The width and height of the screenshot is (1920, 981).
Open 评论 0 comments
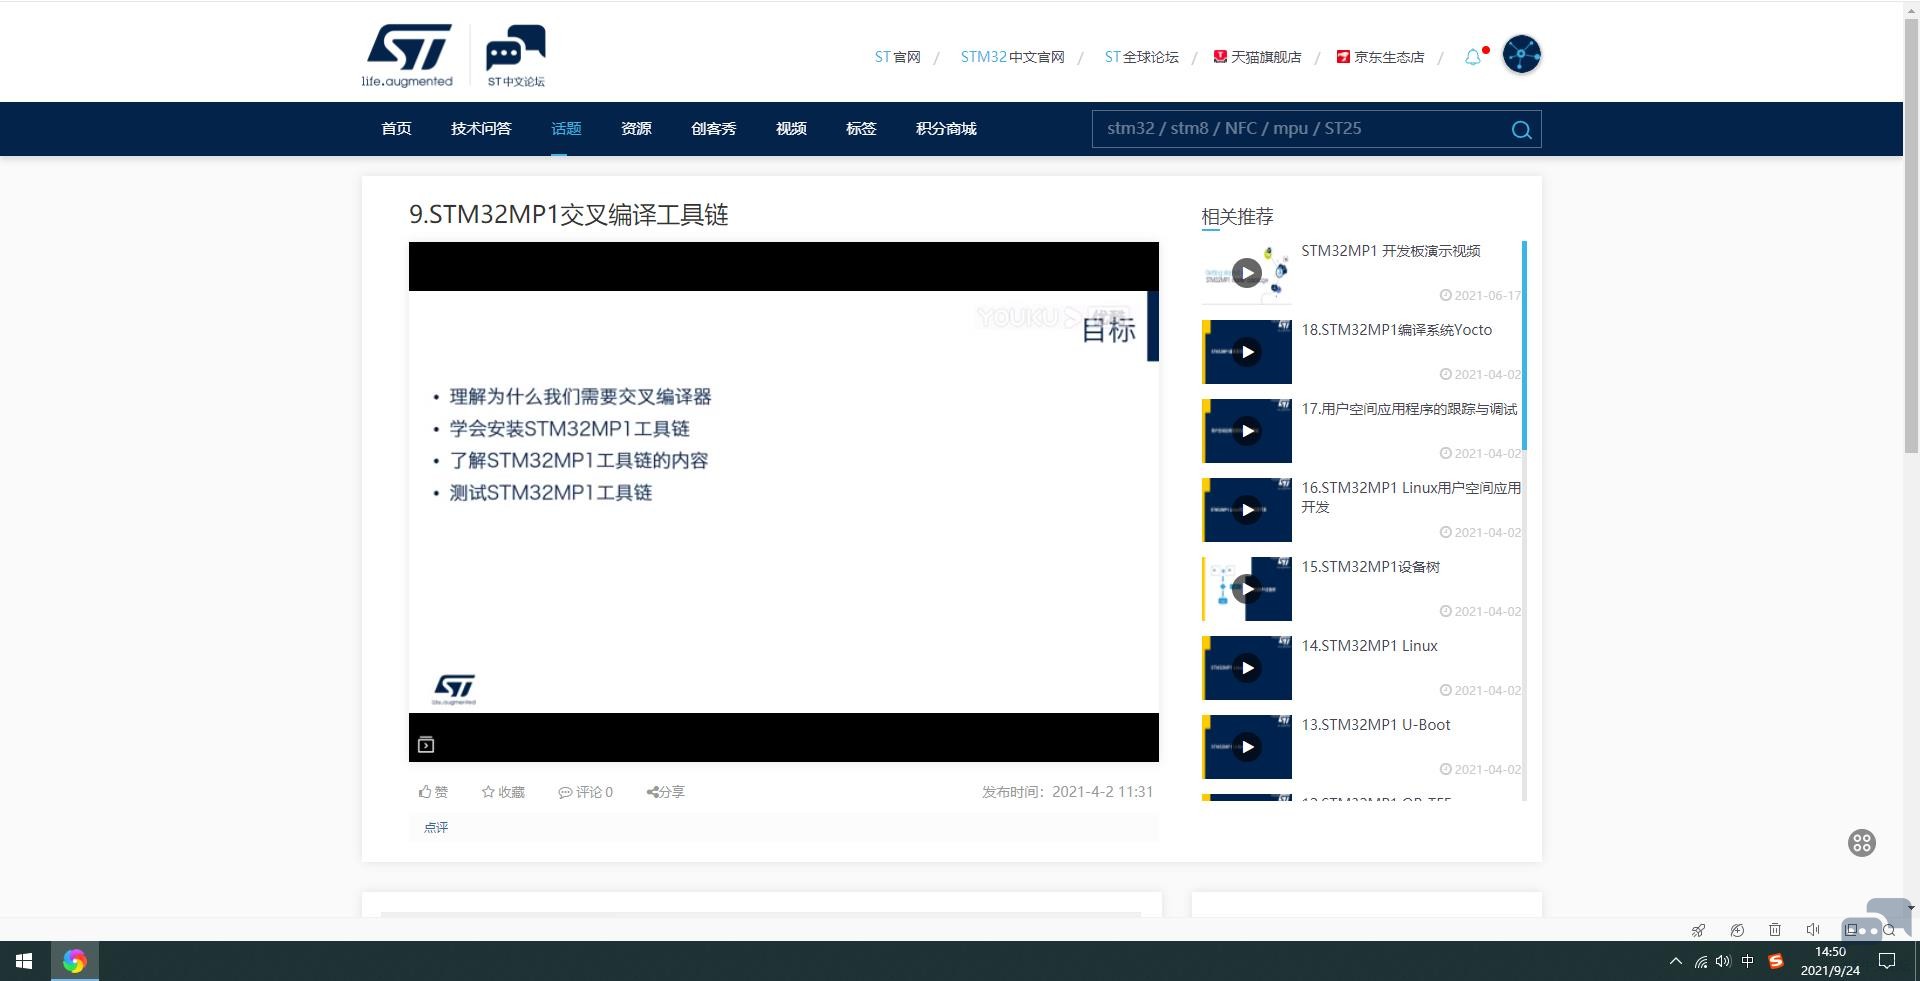[586, 792]
